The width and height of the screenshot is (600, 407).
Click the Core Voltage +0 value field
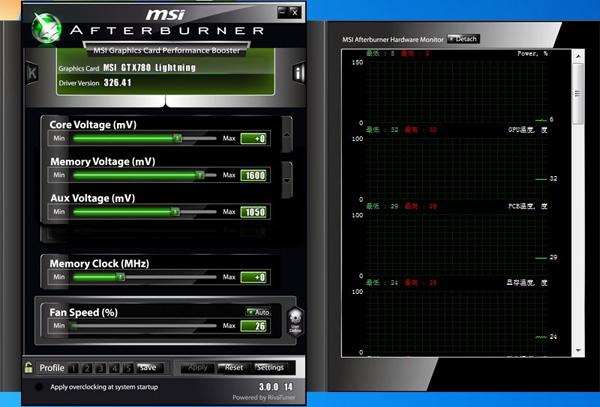click(254, 138)
